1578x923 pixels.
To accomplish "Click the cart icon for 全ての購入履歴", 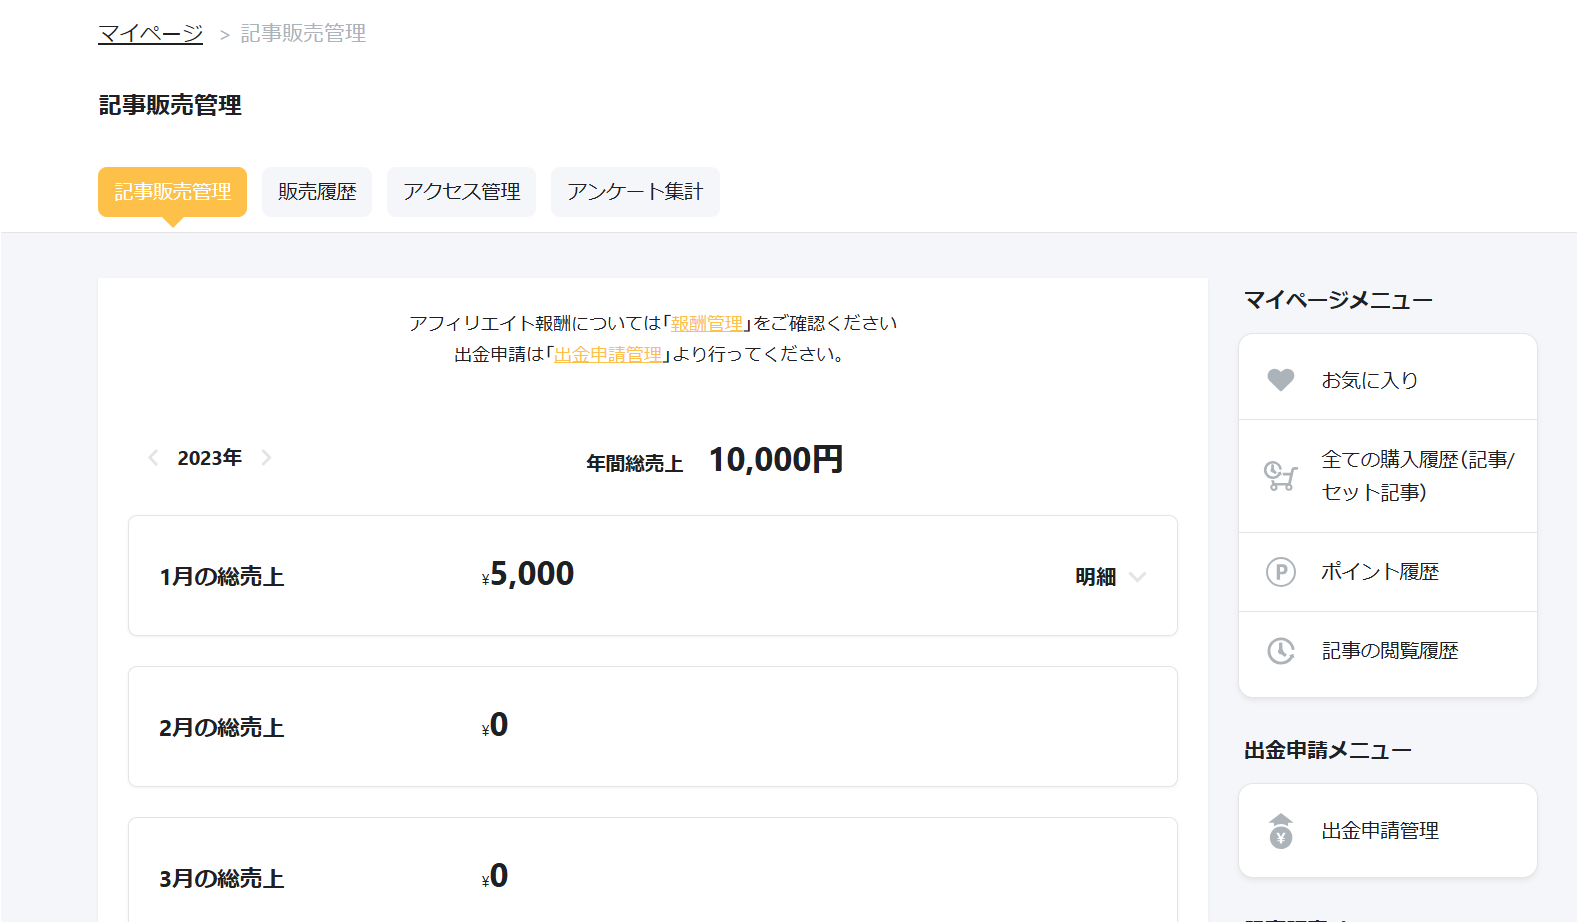I will 1281,476.
